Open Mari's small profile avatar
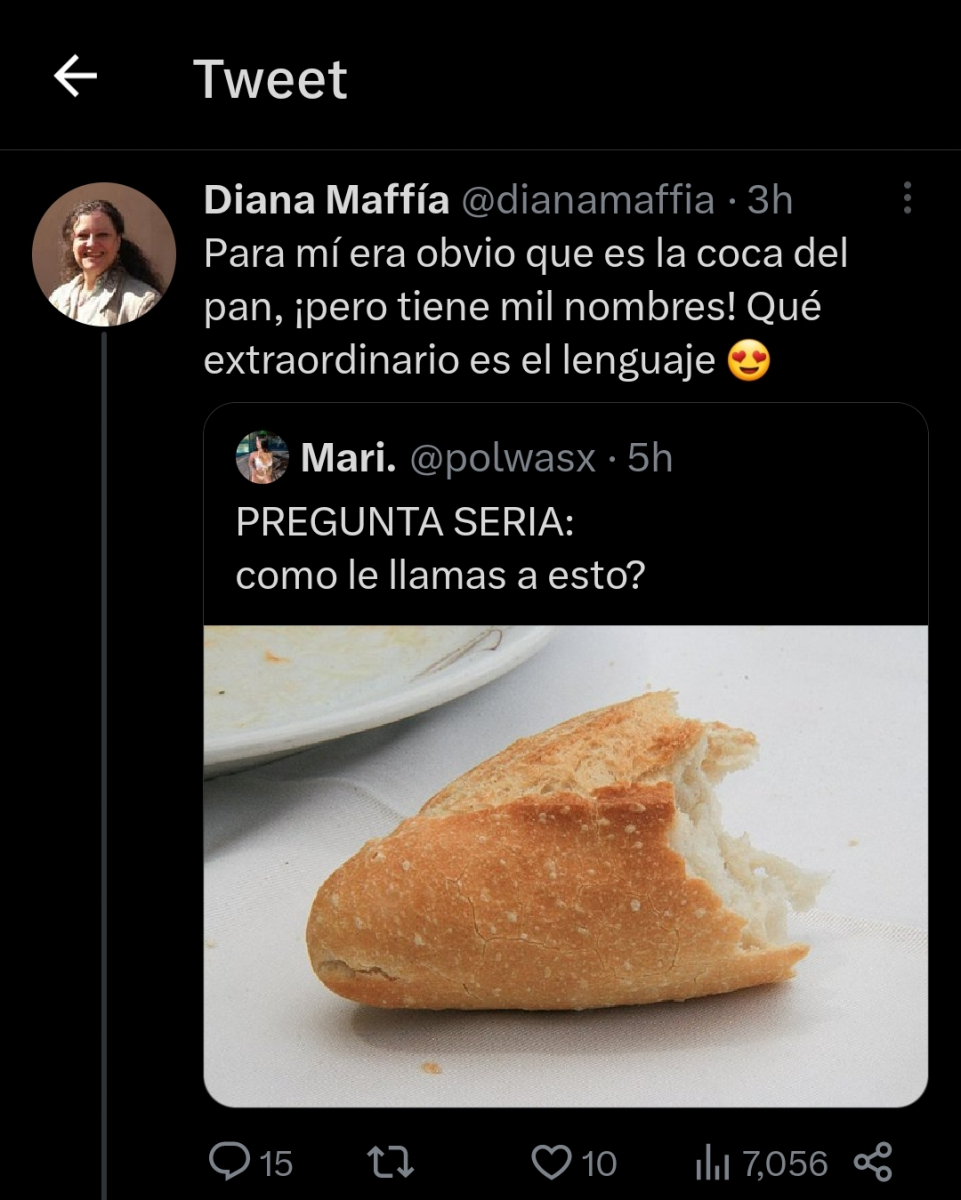The image size is (961, 1200). [262, 458]
